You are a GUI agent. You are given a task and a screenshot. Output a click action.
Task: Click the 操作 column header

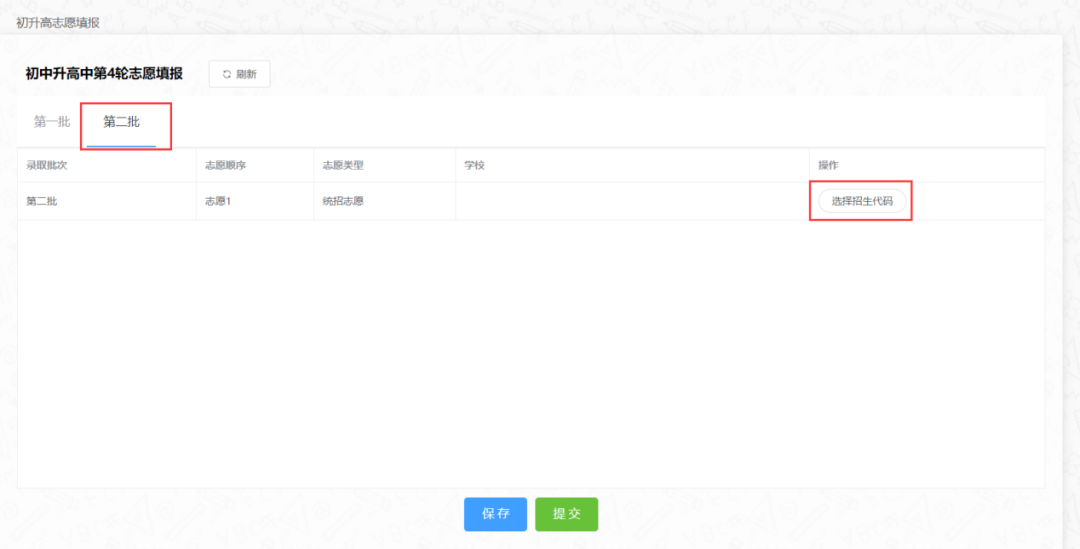pos(829,165)
